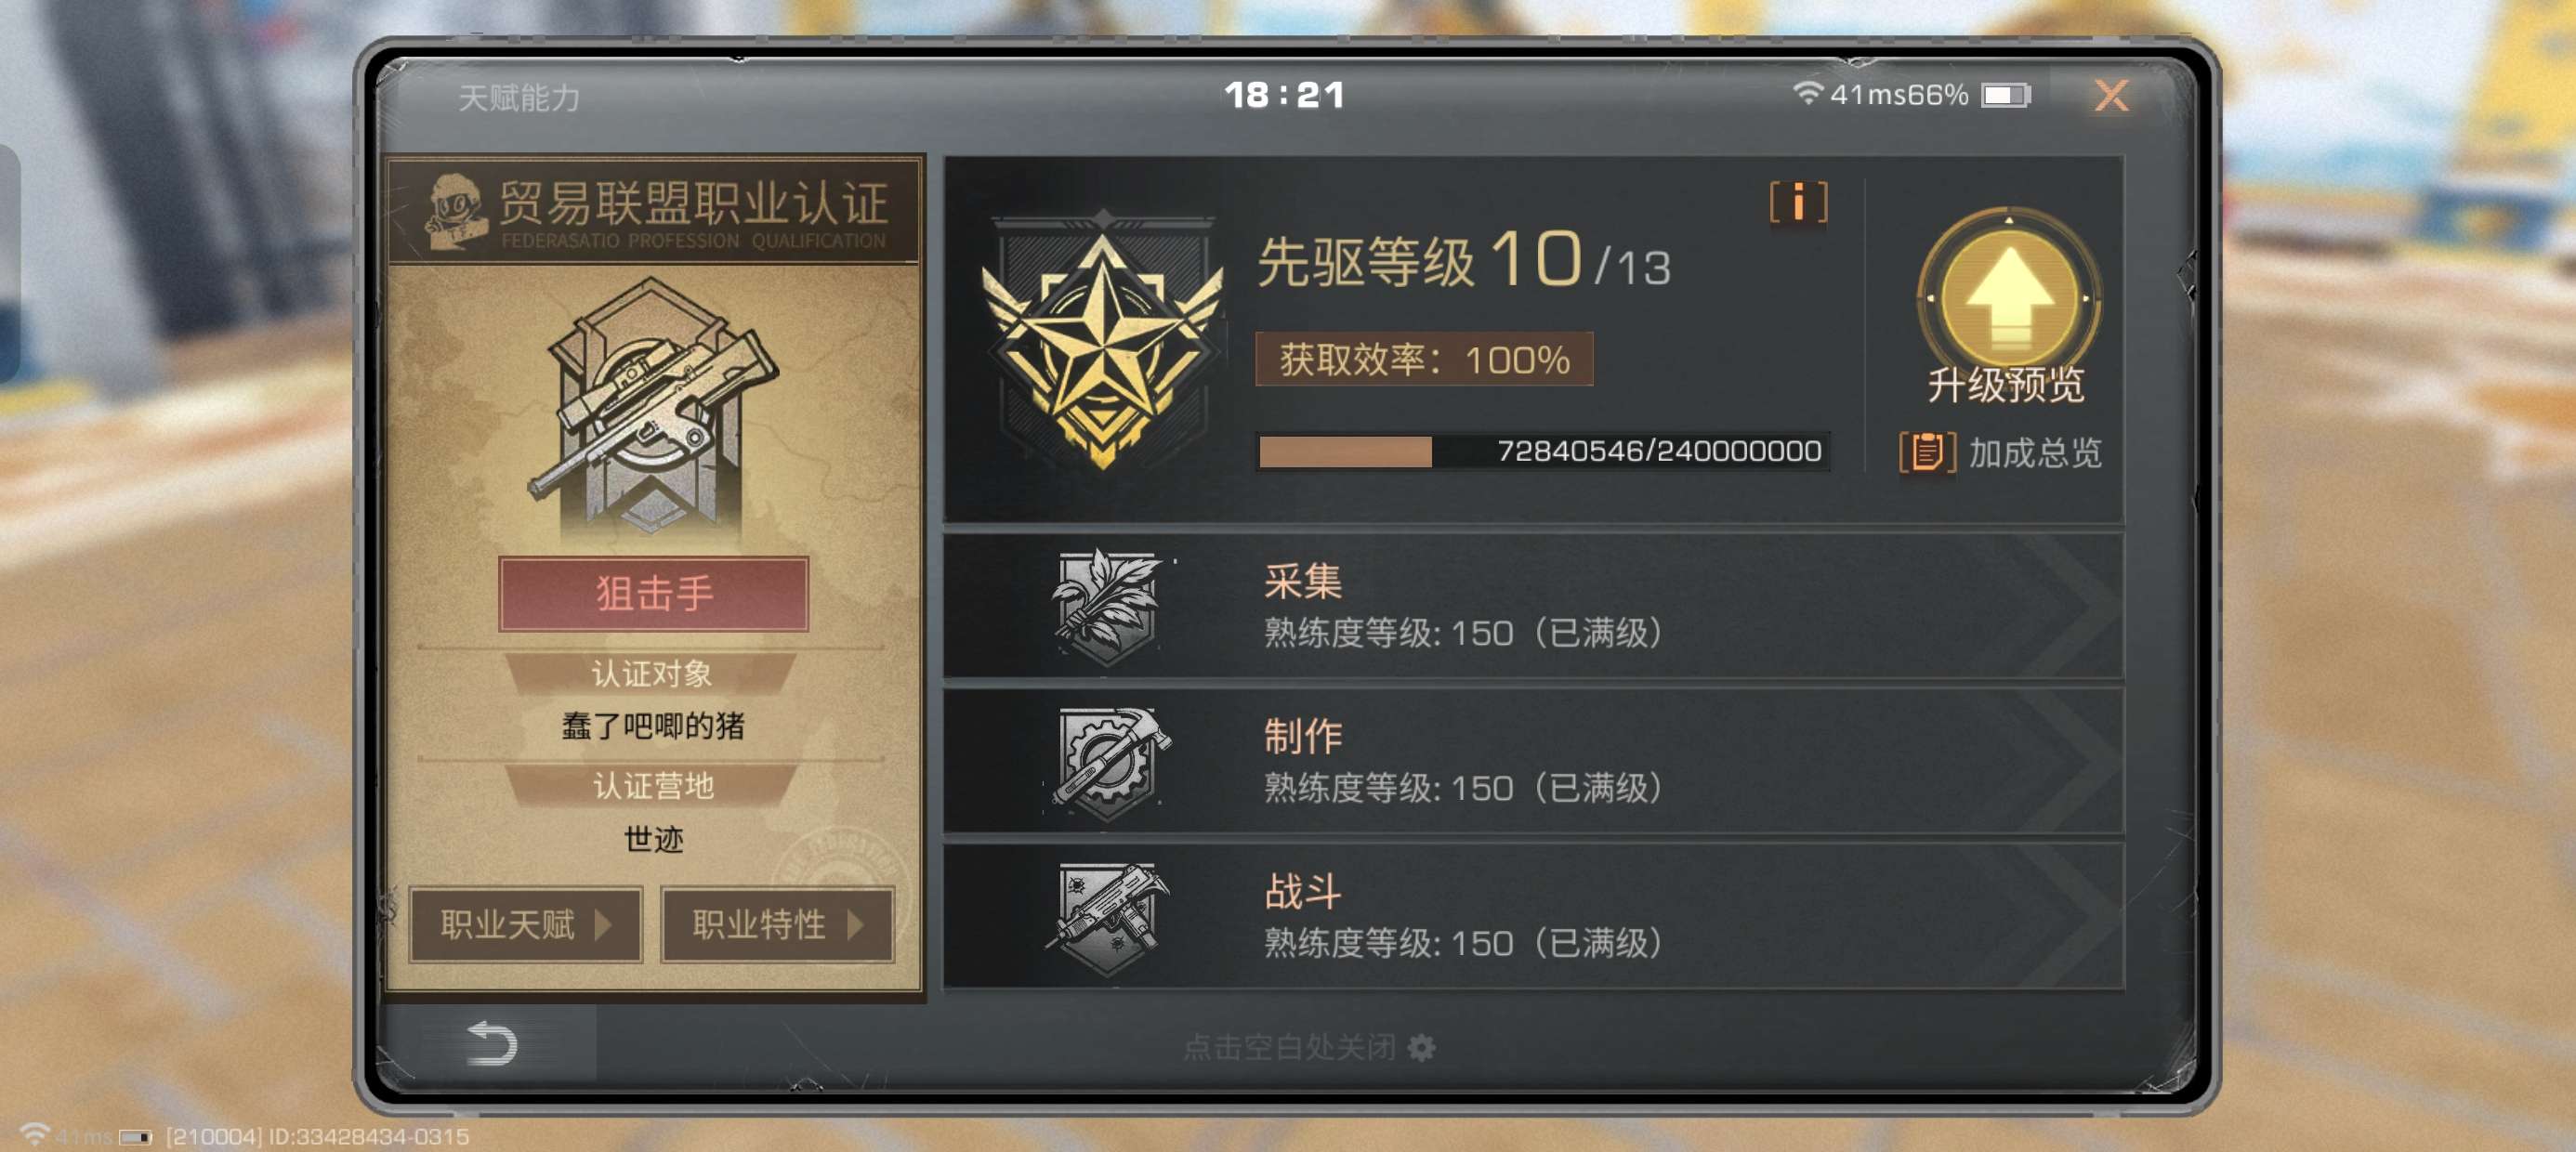This screenshot has width=2576, height=1152.
Task: Select the sniper rifle profession emblem
Action: (x=654, y=404)
